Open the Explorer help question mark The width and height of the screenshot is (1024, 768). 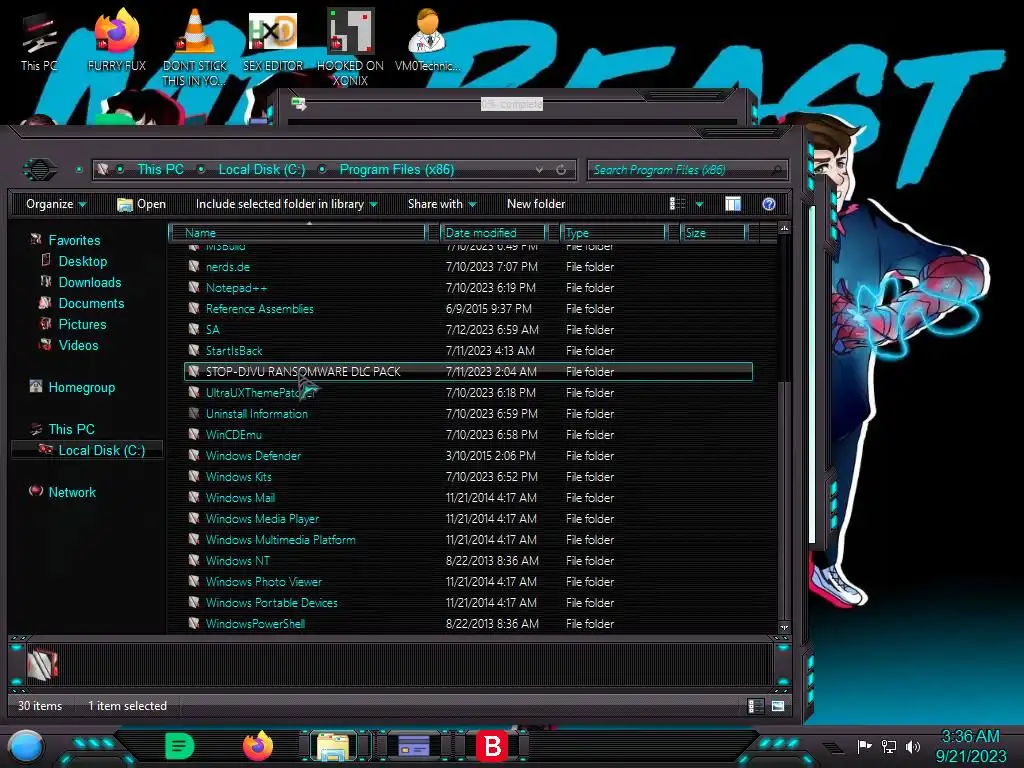tap(769, 204)
